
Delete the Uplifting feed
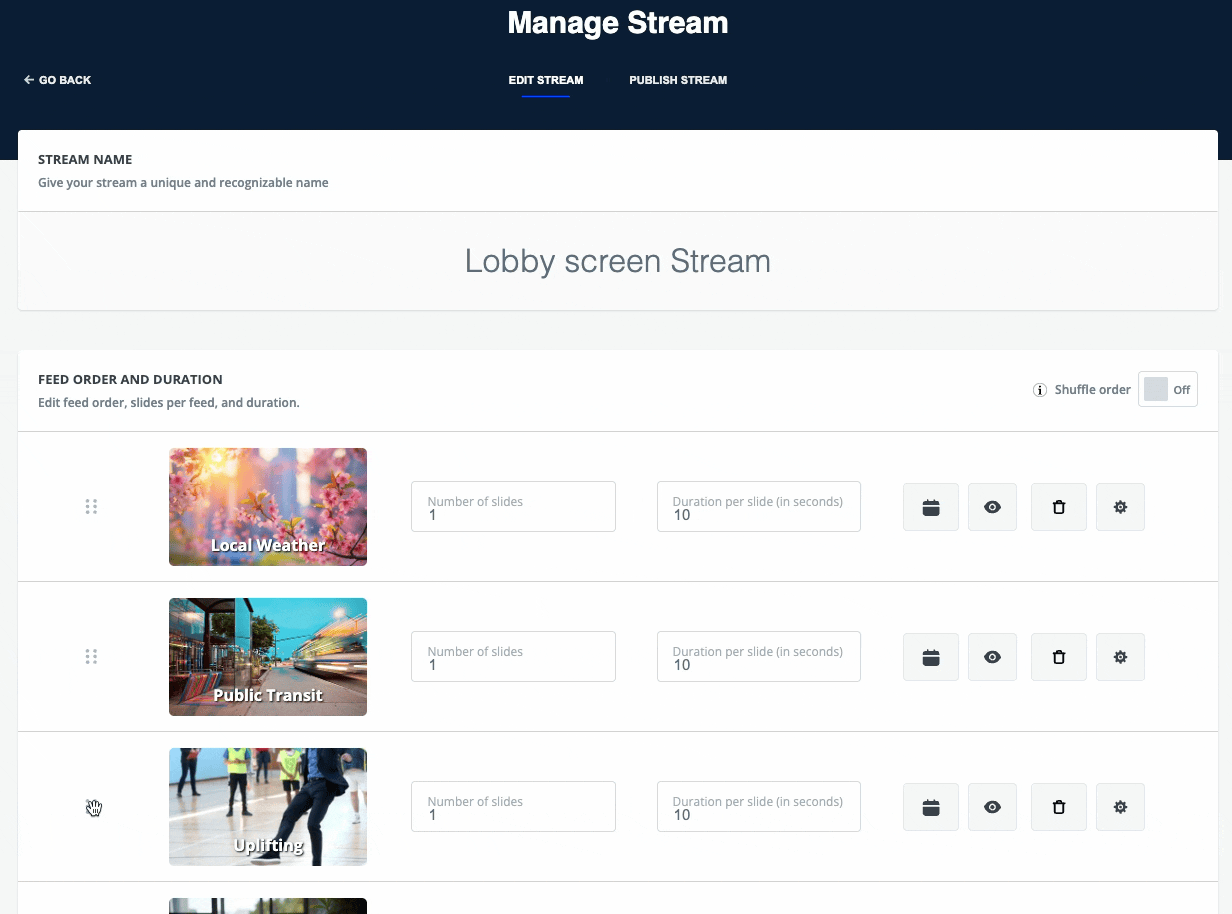click(1059, 807)
